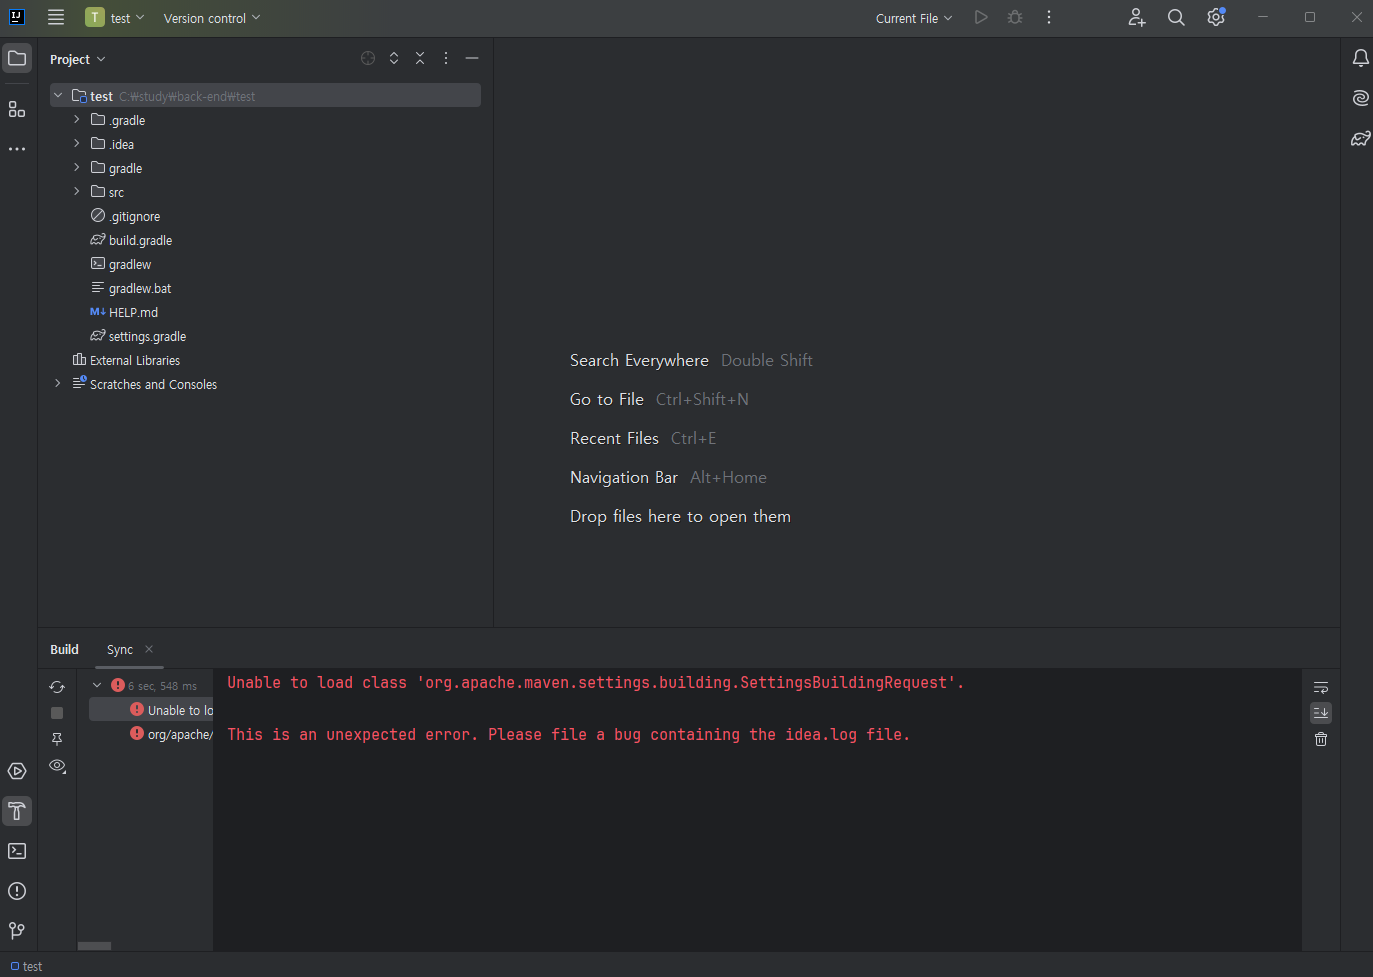This screenshot has width=1373, height=977.
Task: Hide the Project panel
Action: tap(472, 58)
